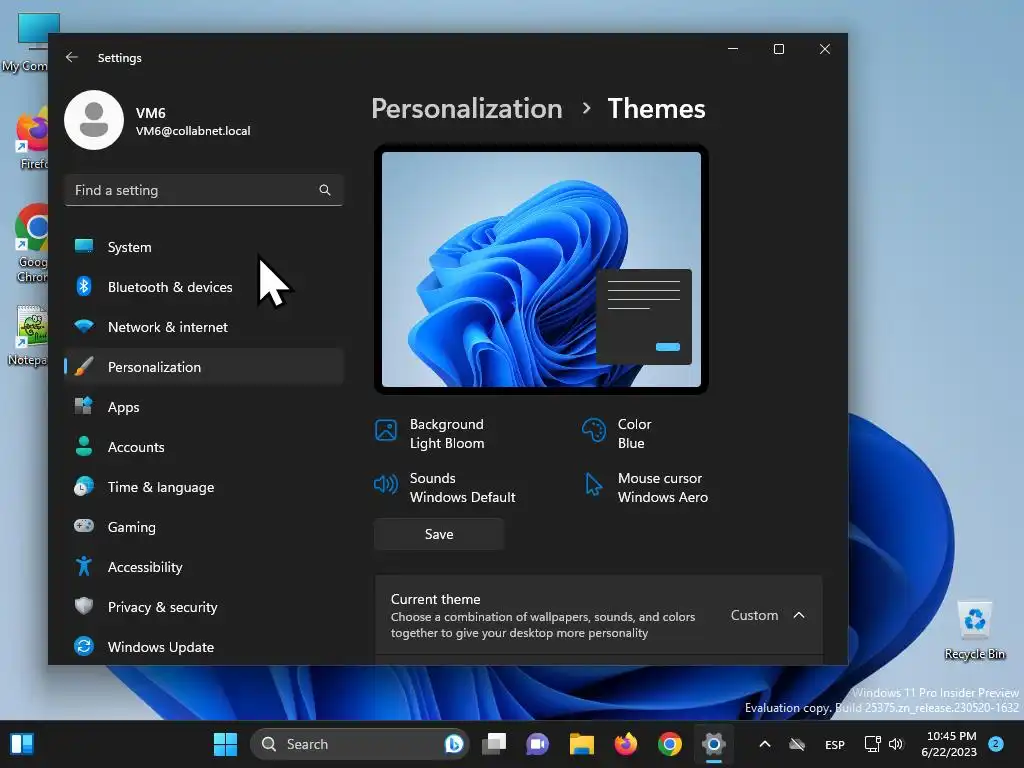The height and width of the screenshot is (768, 1024).
Task: Open the Widgets button on taskbar
Action: coord(22,744)
